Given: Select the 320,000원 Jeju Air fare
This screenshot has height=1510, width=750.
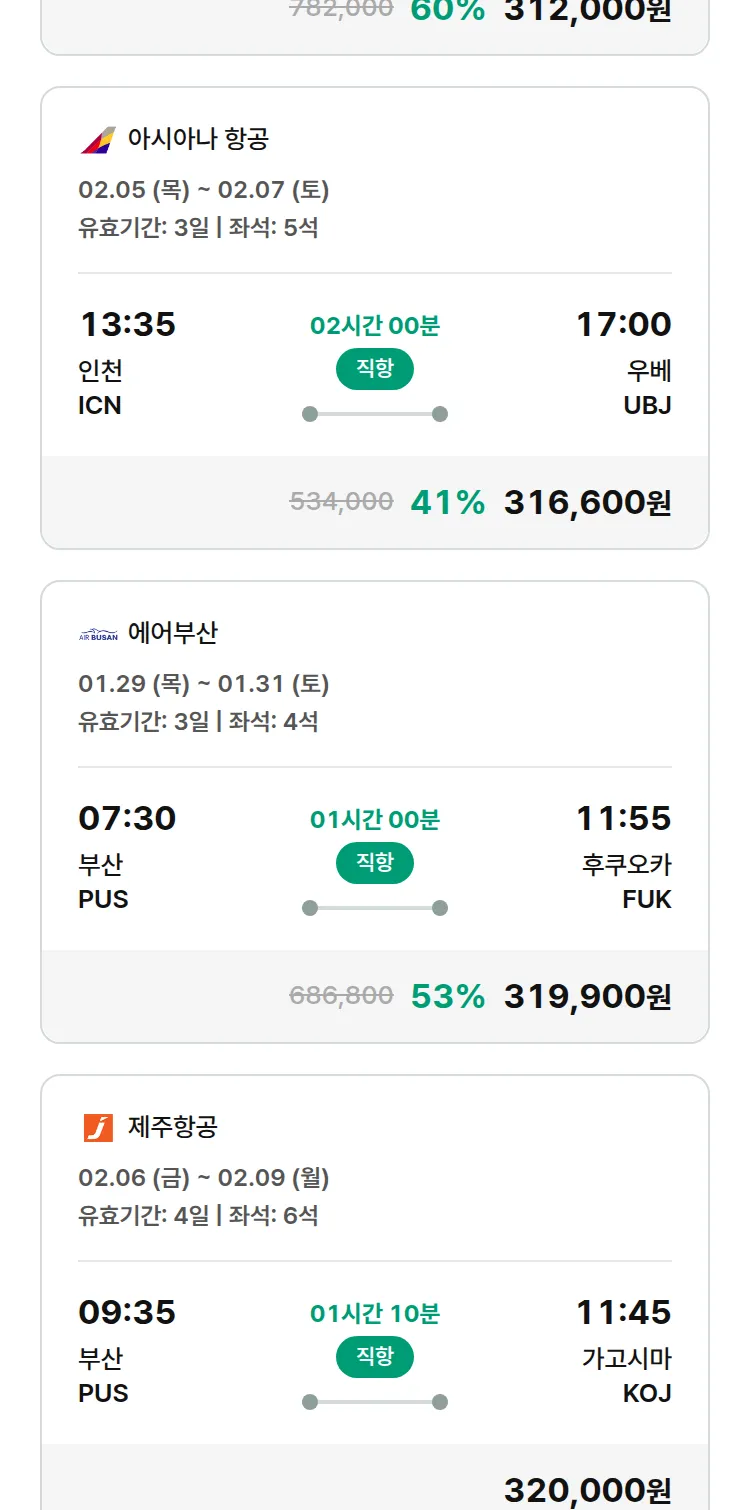Looking at the screenshot, I should 587,1490.
